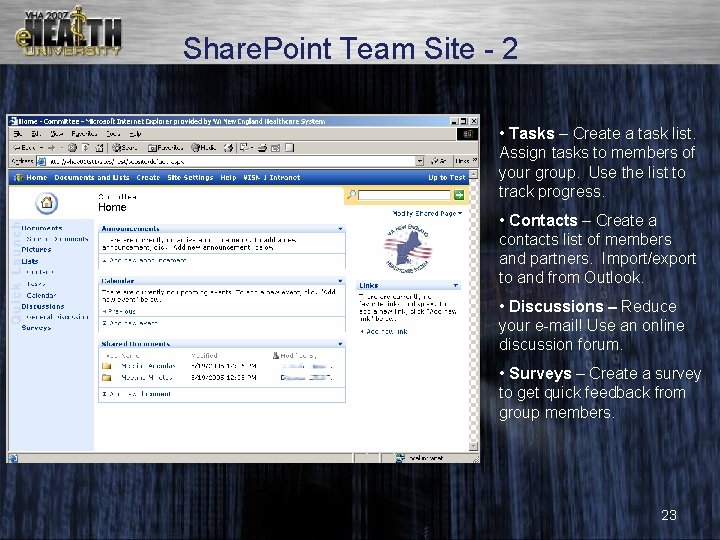Screen dimensions: 720x540
Task: Click Documents heading in Quick Launch
Action: (42, 228)
